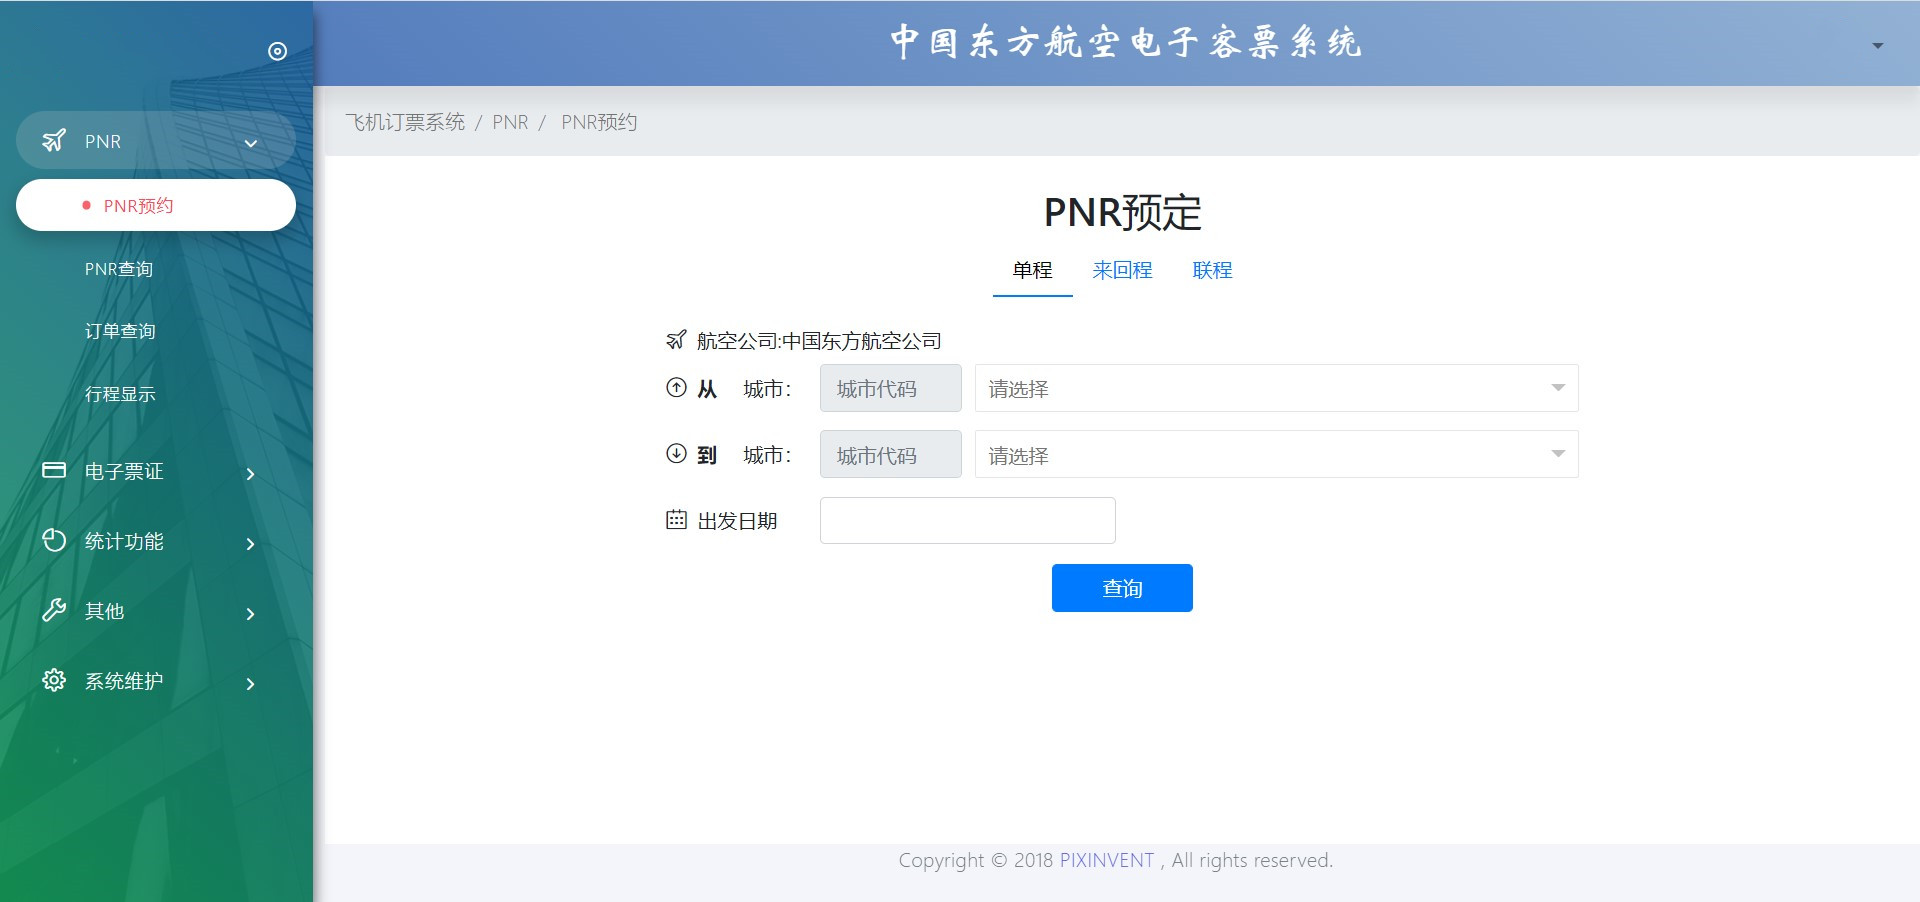The width and height of the screenshot is (1920, 902).
Task: Click the down-arrow circle icon beside 到
Action: [677, 454]
